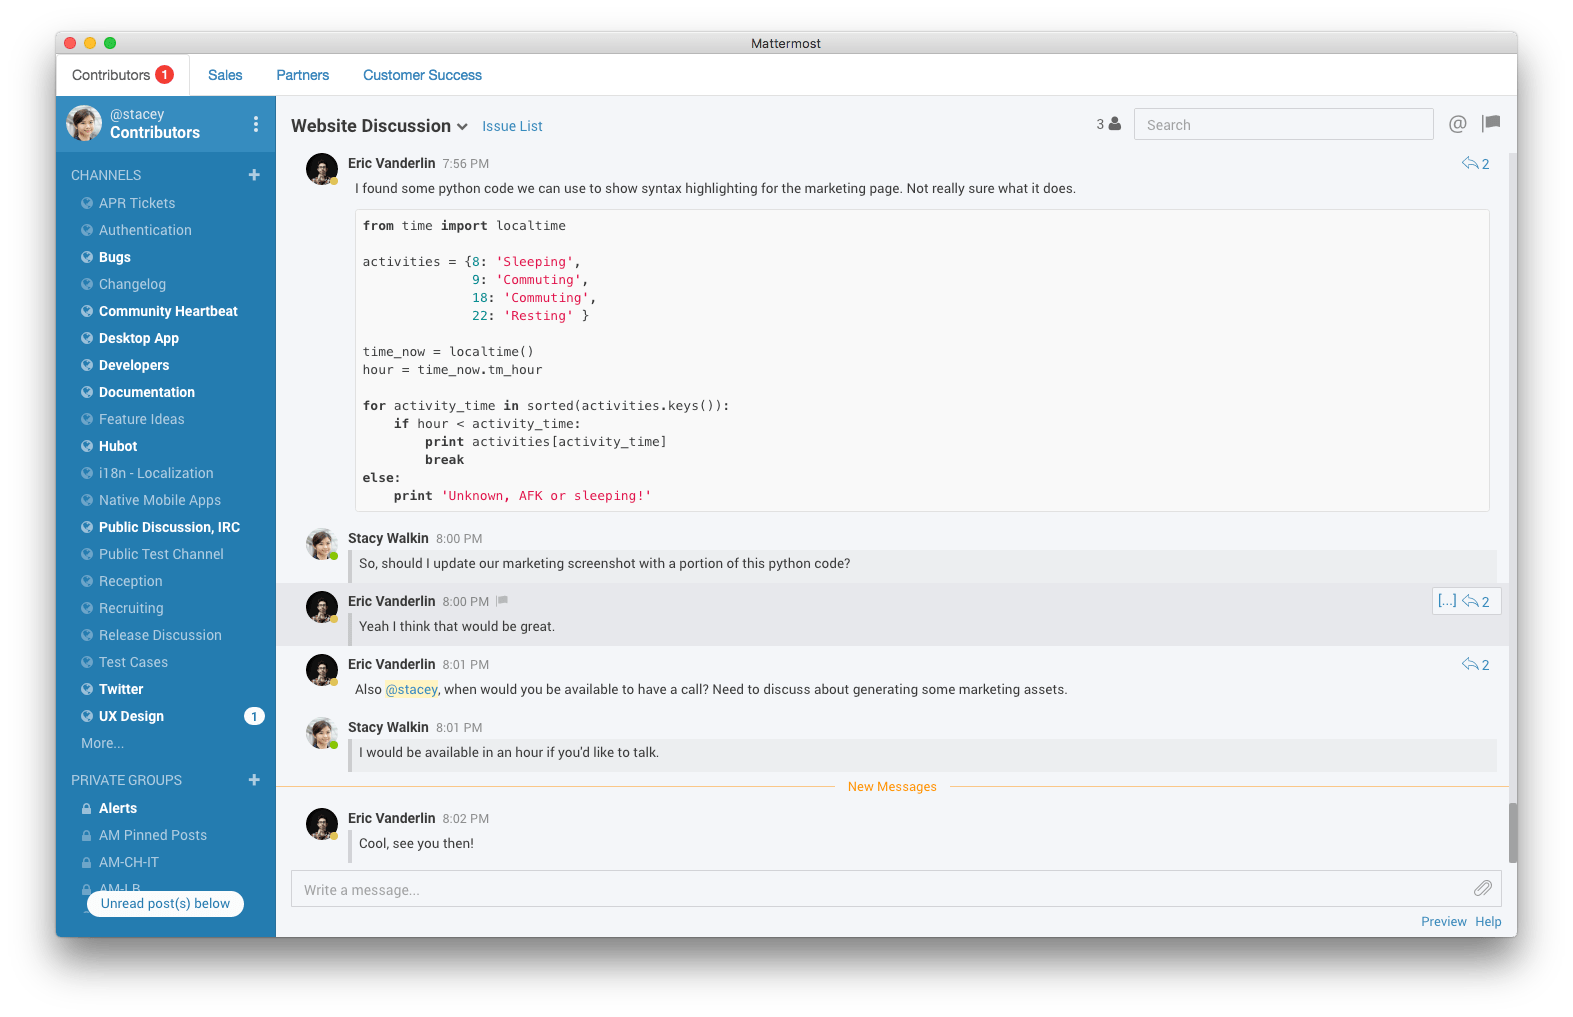Open flagged posts flag icon
The width and height of the screenshot is (1573, 1017).
point(1491,123)
